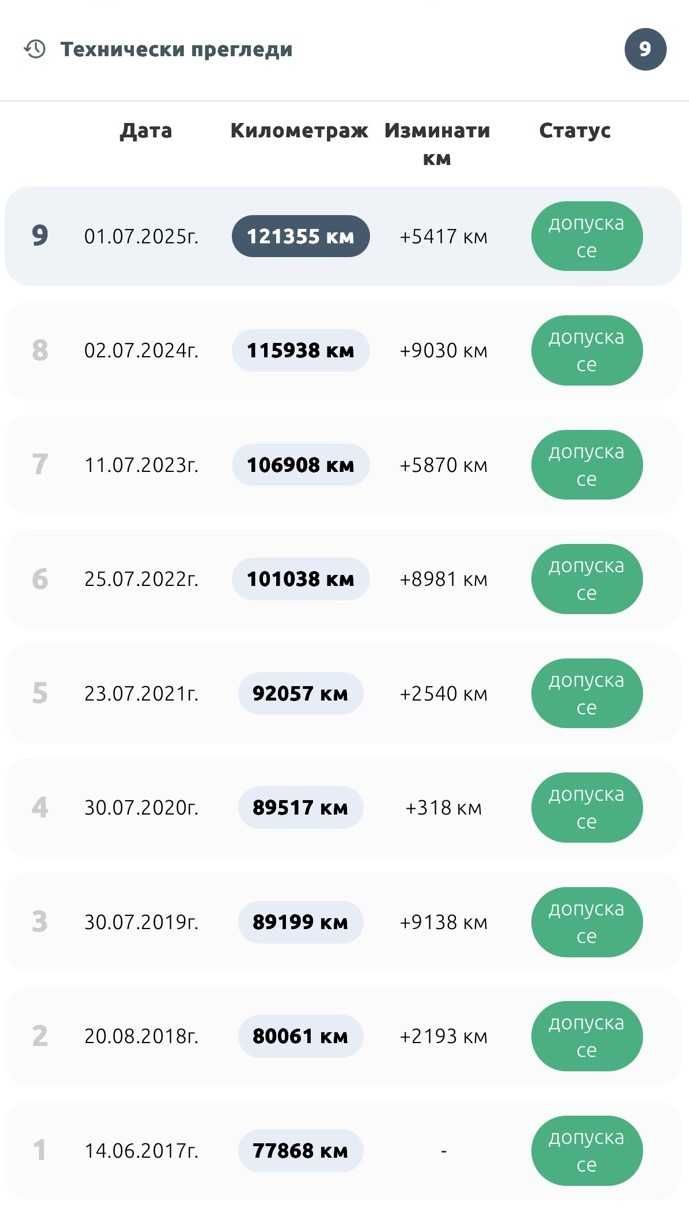Screen dimensions: 689x1228
Task: Select the 121355 км mileage pill
Action: coord(301,236)
